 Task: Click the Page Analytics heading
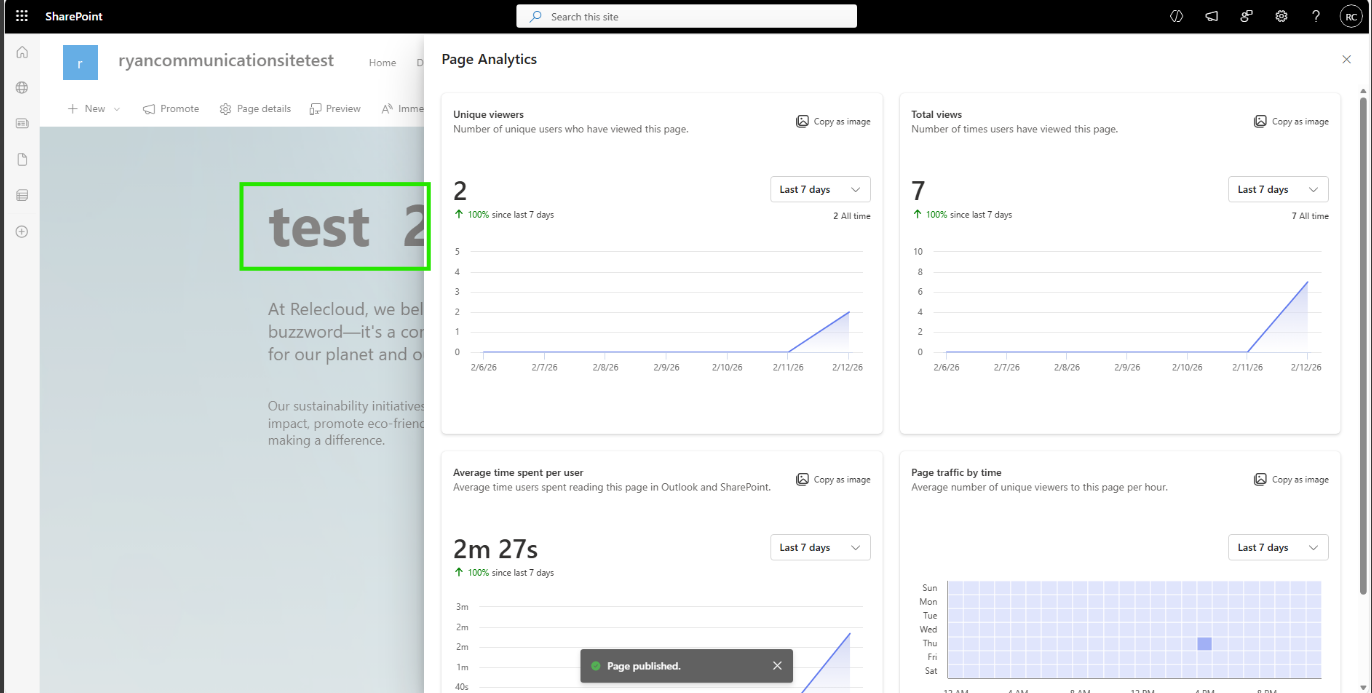(489, 59)
